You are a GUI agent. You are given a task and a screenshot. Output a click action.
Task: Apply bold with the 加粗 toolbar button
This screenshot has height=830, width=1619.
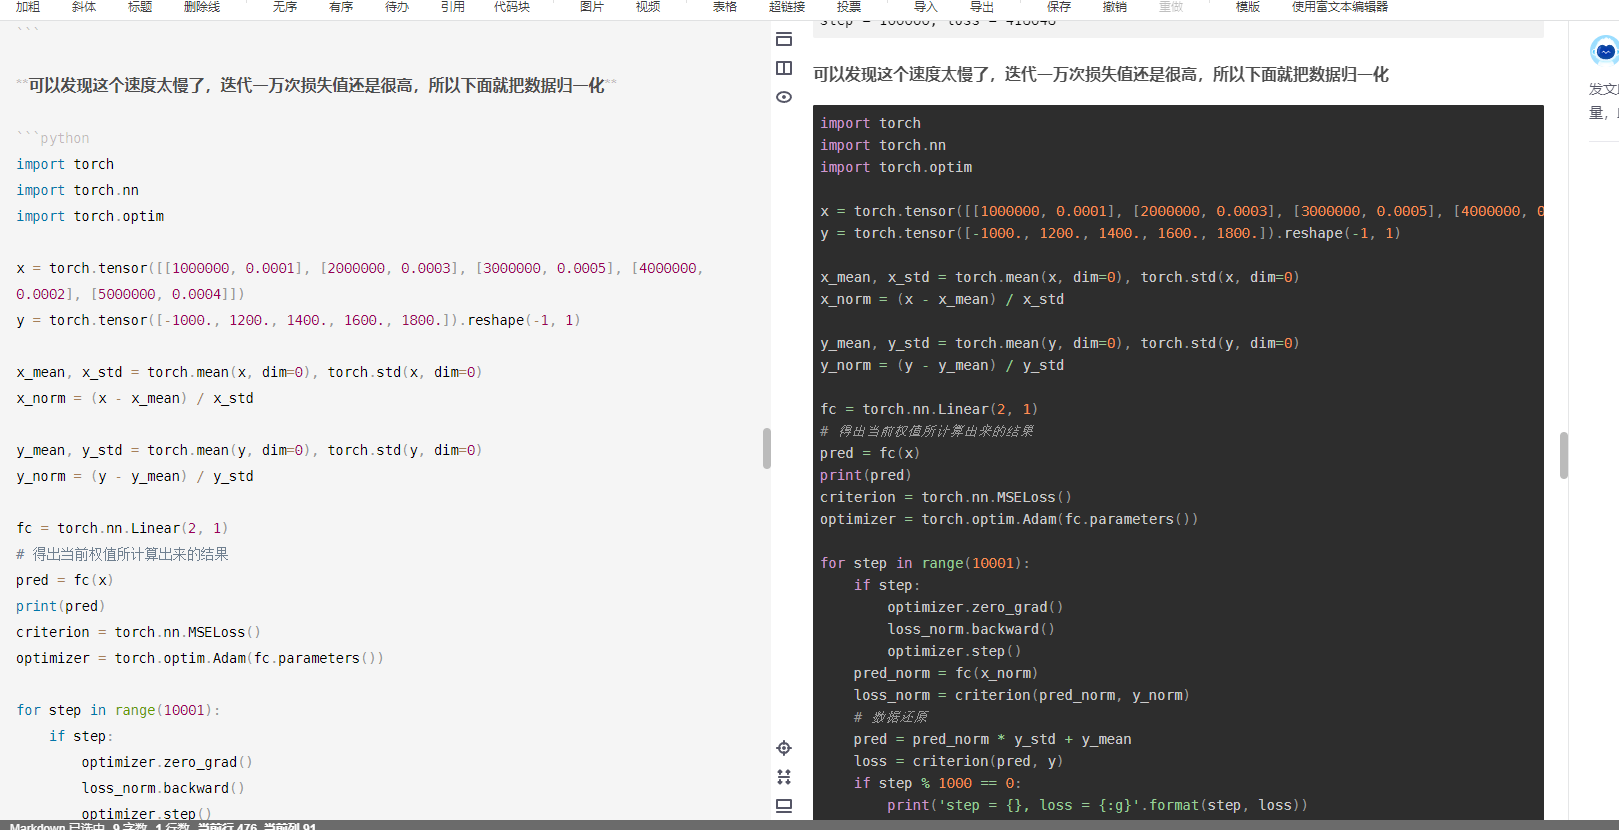pos(28,6)
